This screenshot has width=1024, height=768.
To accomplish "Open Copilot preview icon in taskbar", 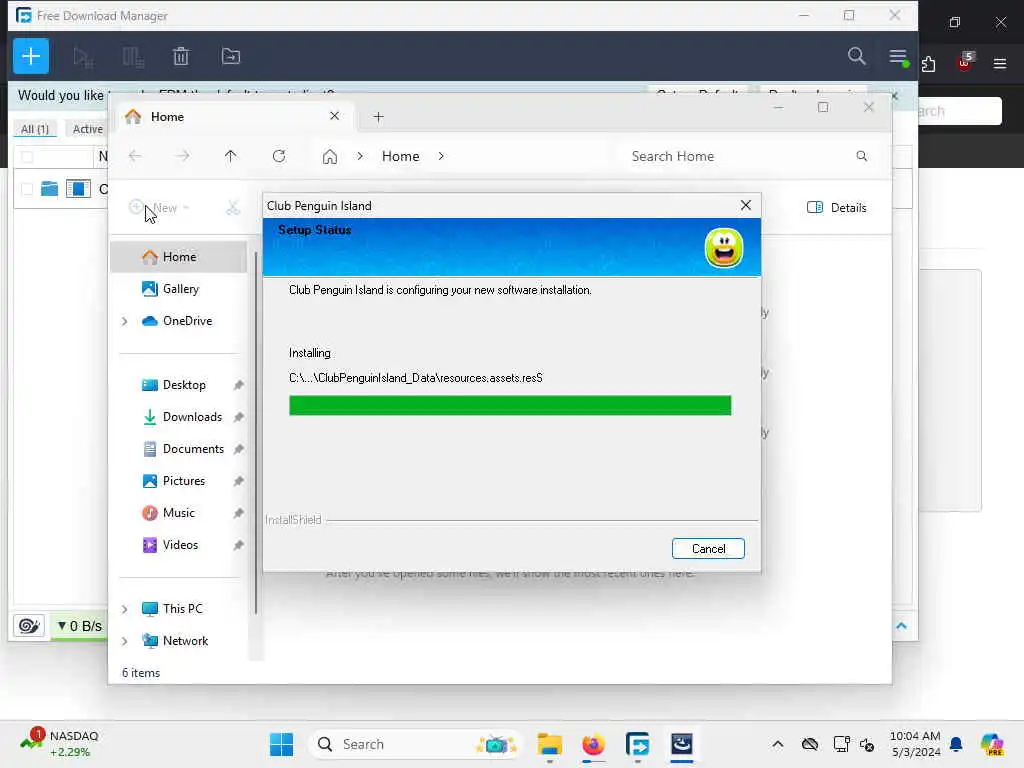I will click(991, 744).
